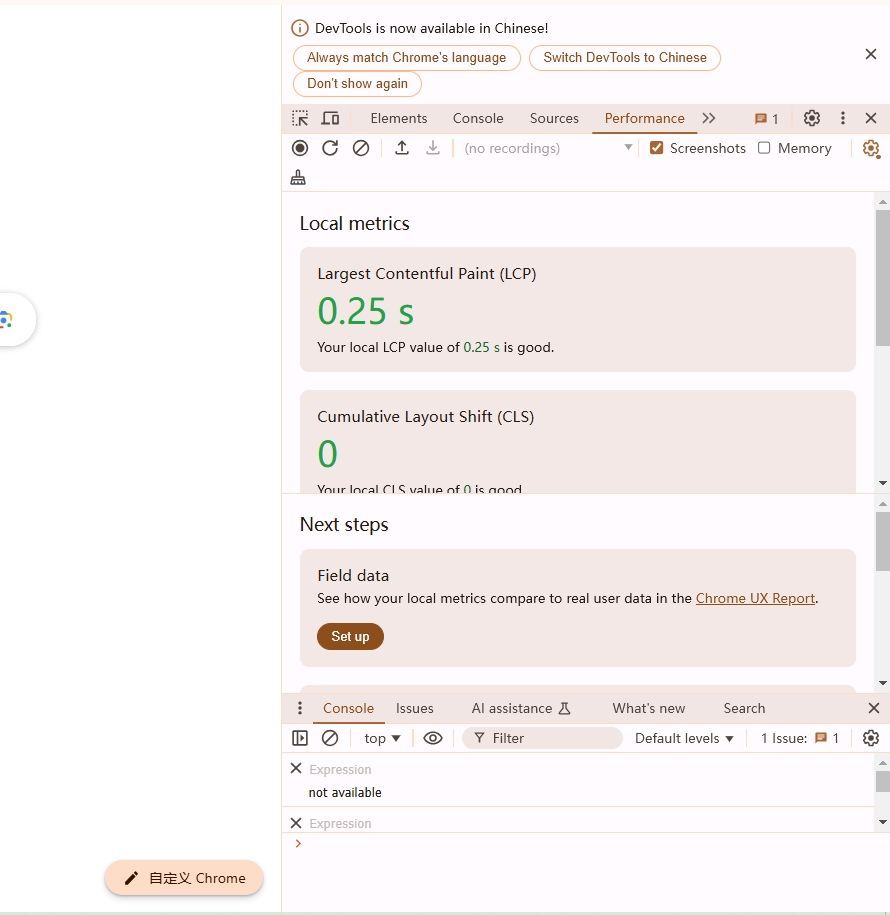Open DevTools settings gear icon
Image resolution: width=890 pixels, height=915 pixels.
click(812, 118)
